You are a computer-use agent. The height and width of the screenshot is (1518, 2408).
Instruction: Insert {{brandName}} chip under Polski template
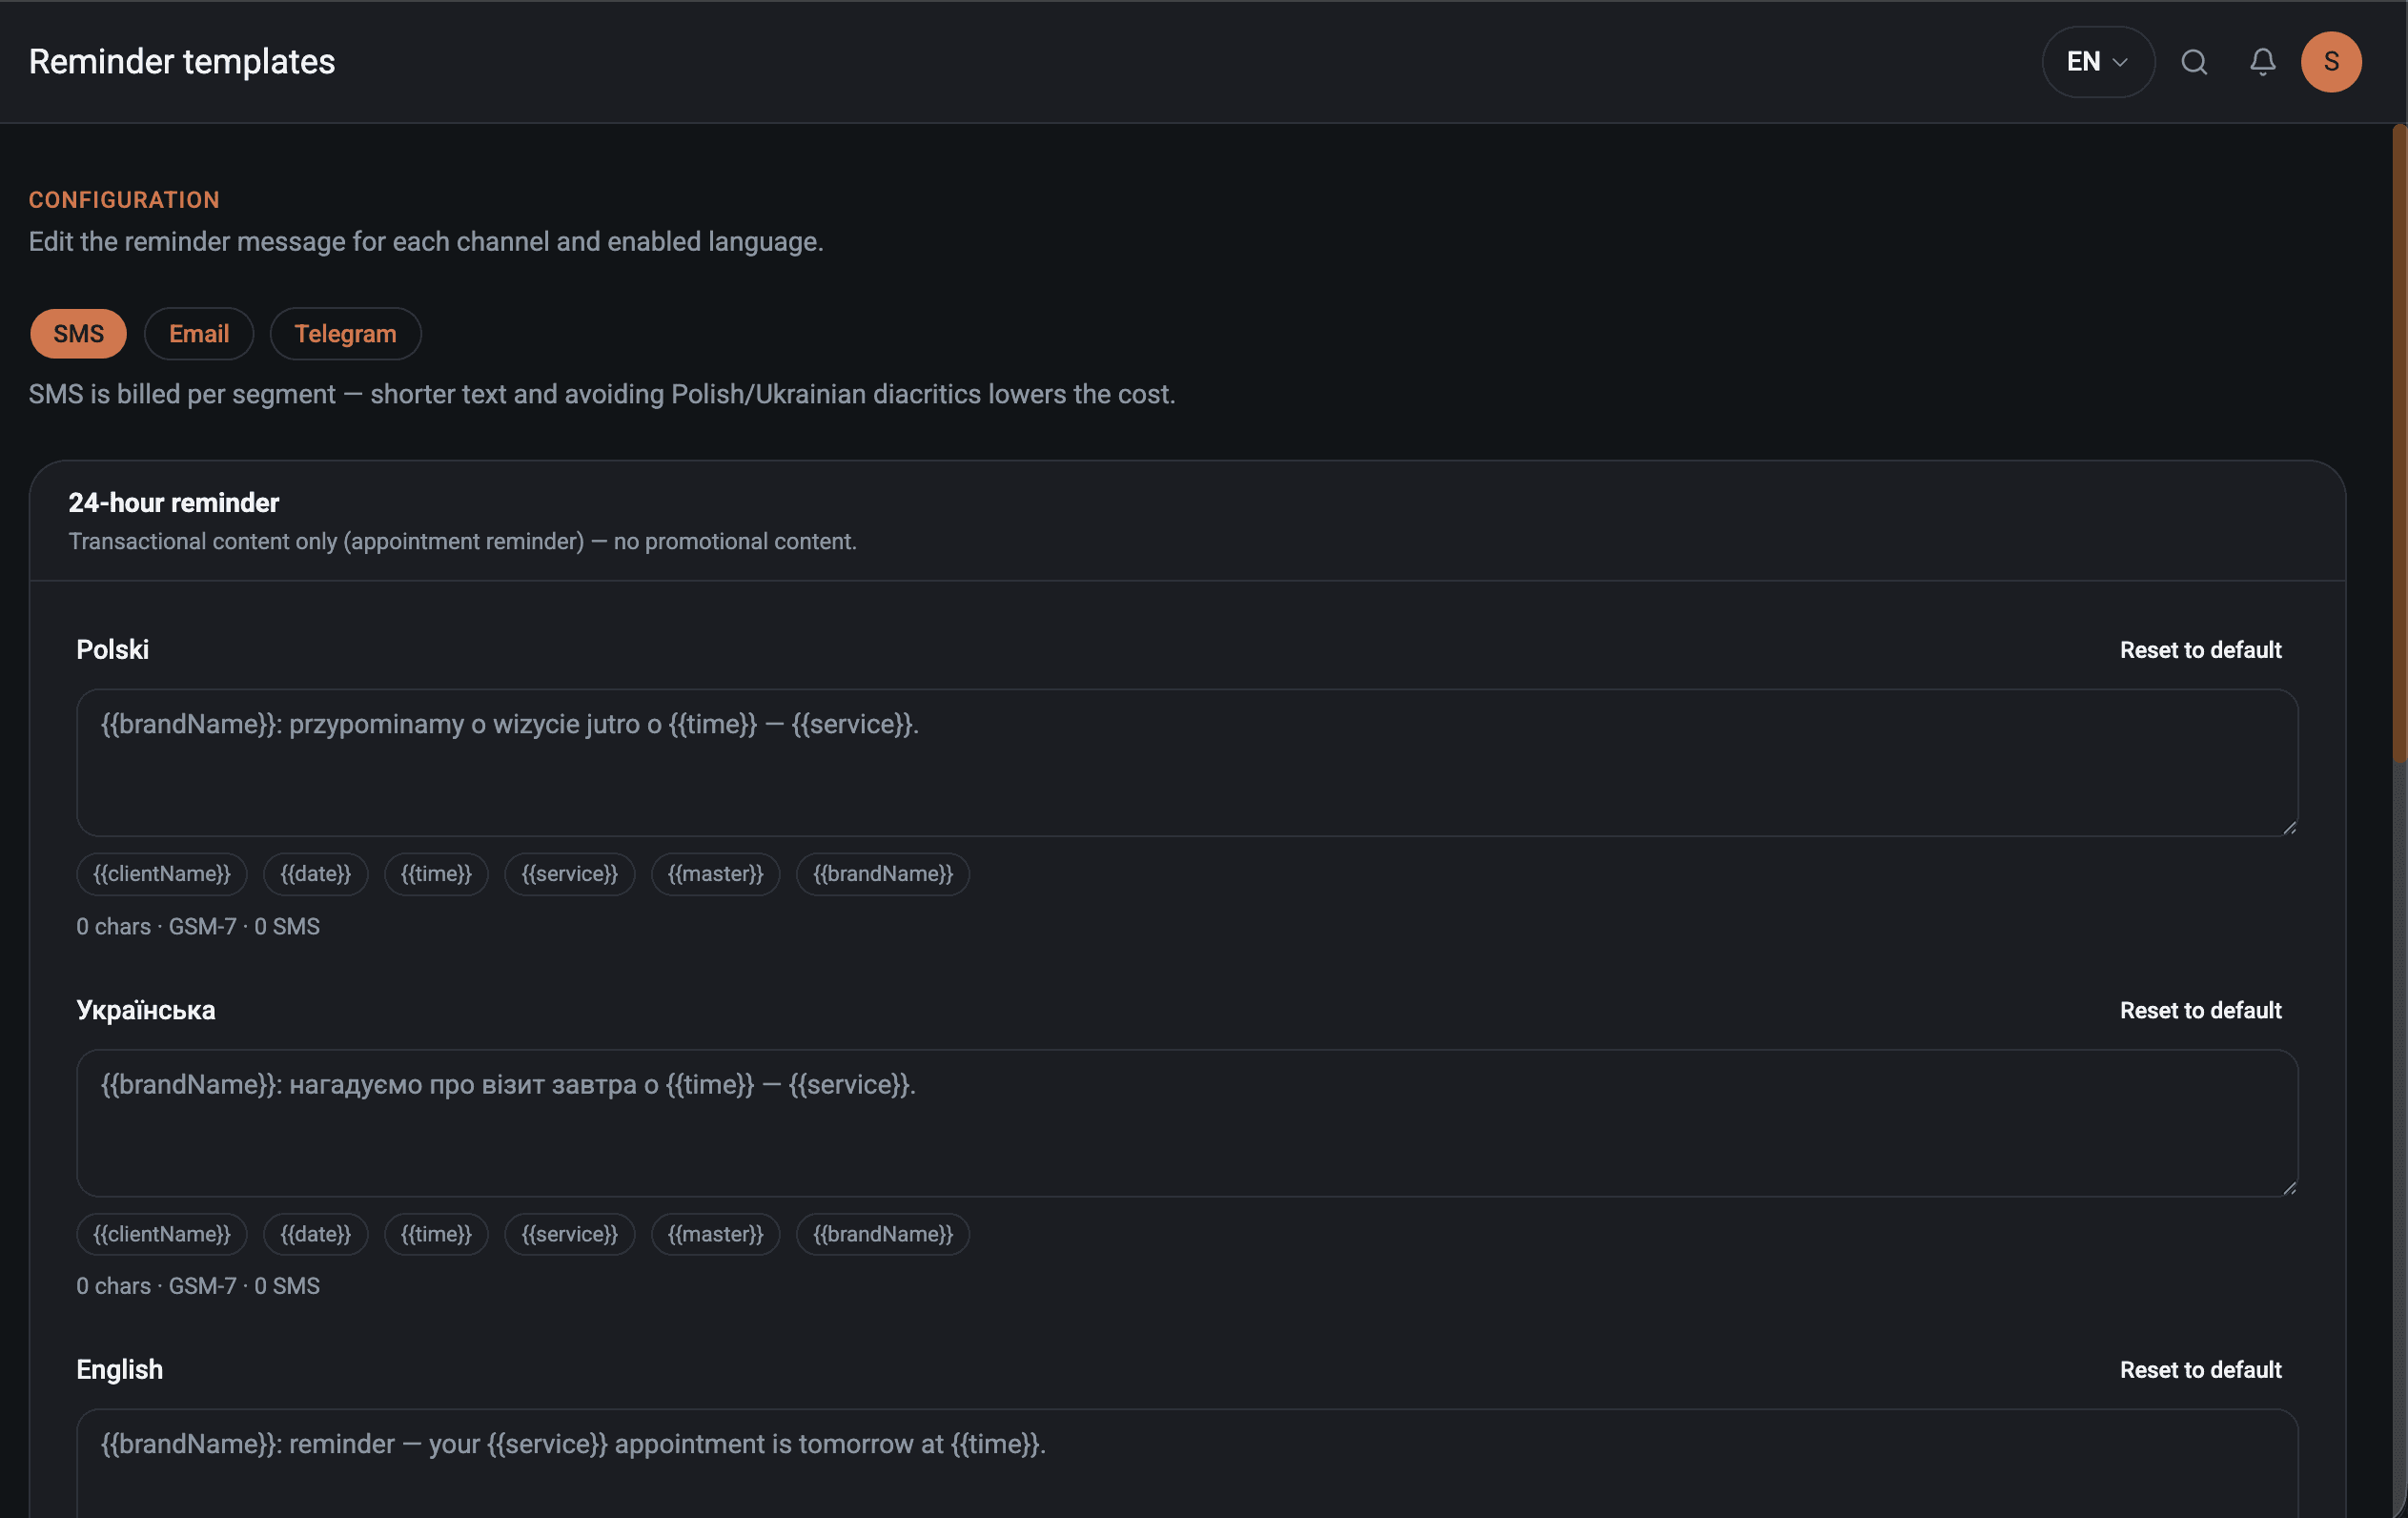pyautogui.click(x=883, y=874)
